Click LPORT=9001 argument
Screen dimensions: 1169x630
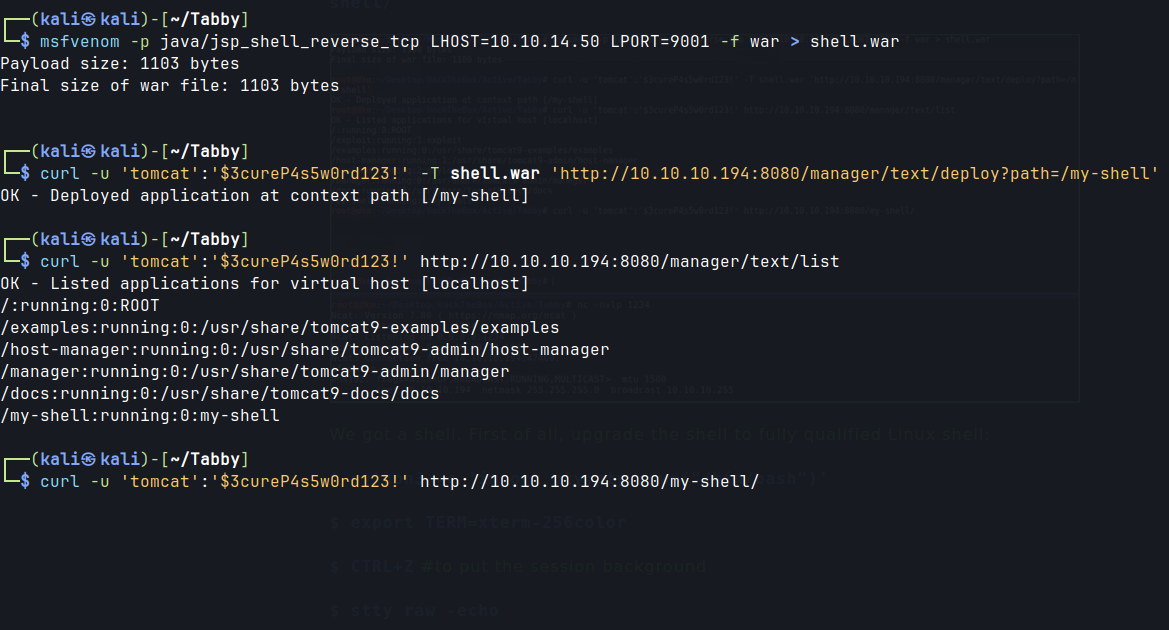coord(660,42)
